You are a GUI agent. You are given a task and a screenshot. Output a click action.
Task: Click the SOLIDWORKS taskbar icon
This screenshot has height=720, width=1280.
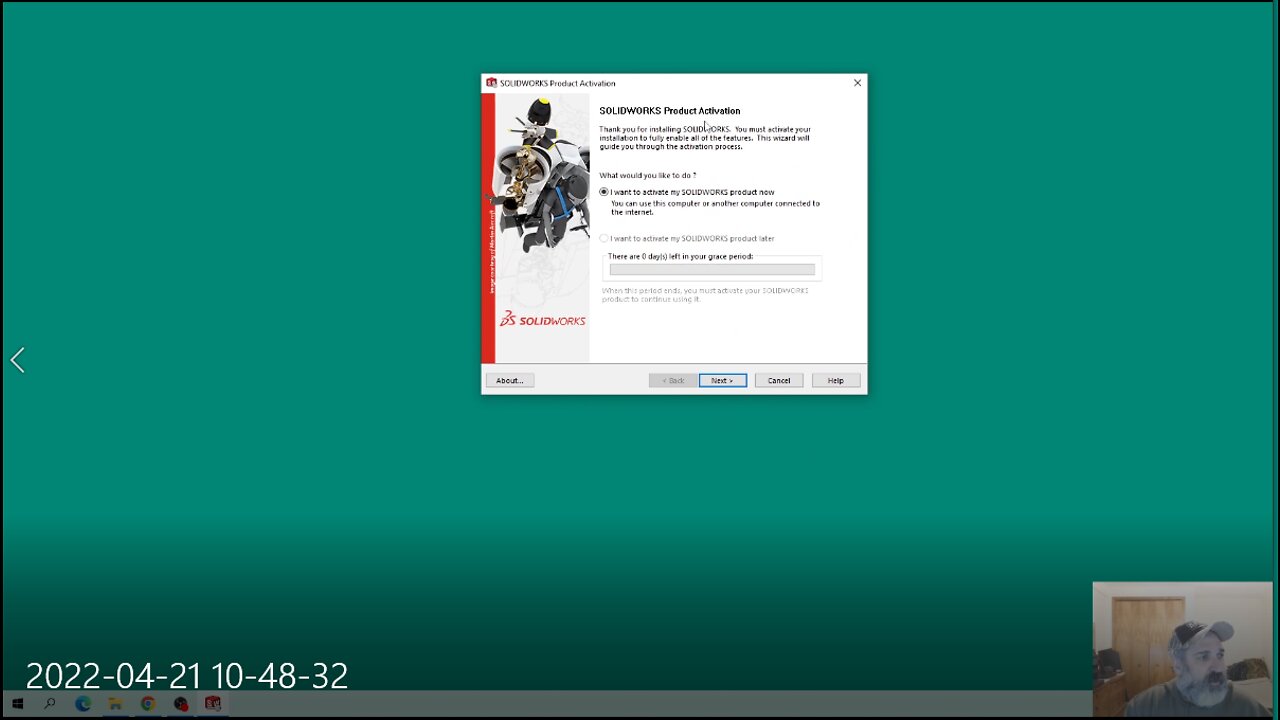(213, 704)
